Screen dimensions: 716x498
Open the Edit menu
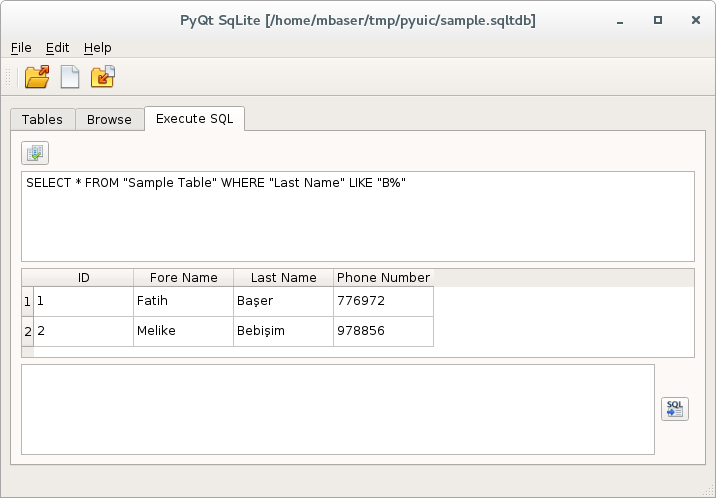click(58, 47)
